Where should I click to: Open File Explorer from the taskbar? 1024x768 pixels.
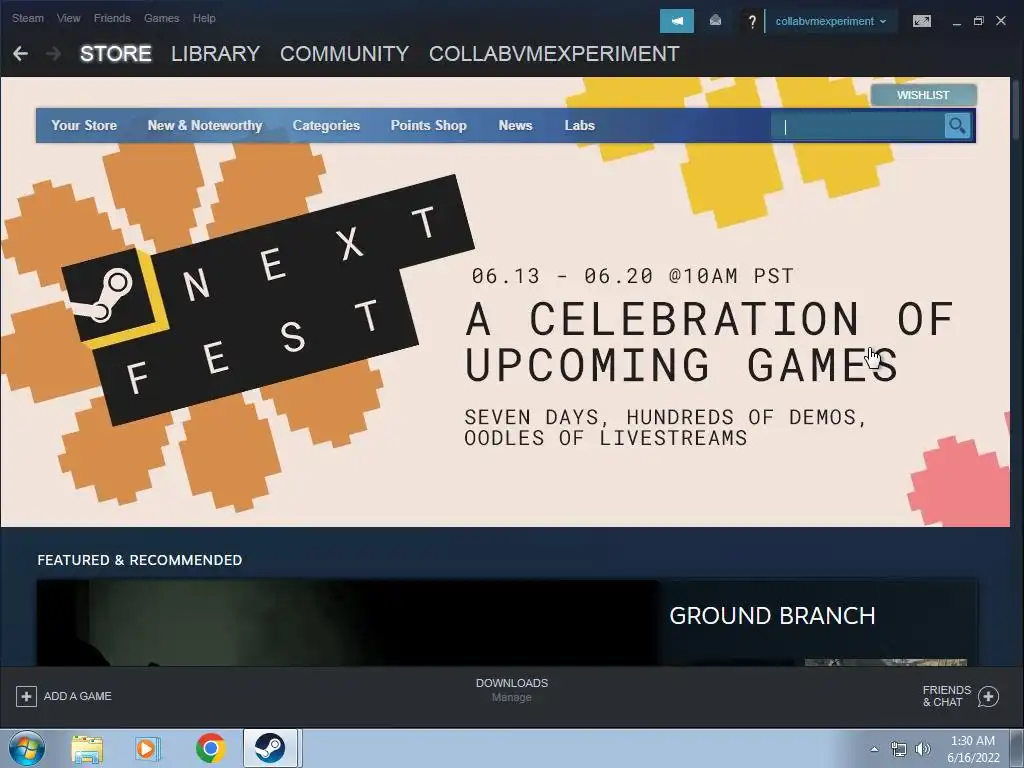87,748
